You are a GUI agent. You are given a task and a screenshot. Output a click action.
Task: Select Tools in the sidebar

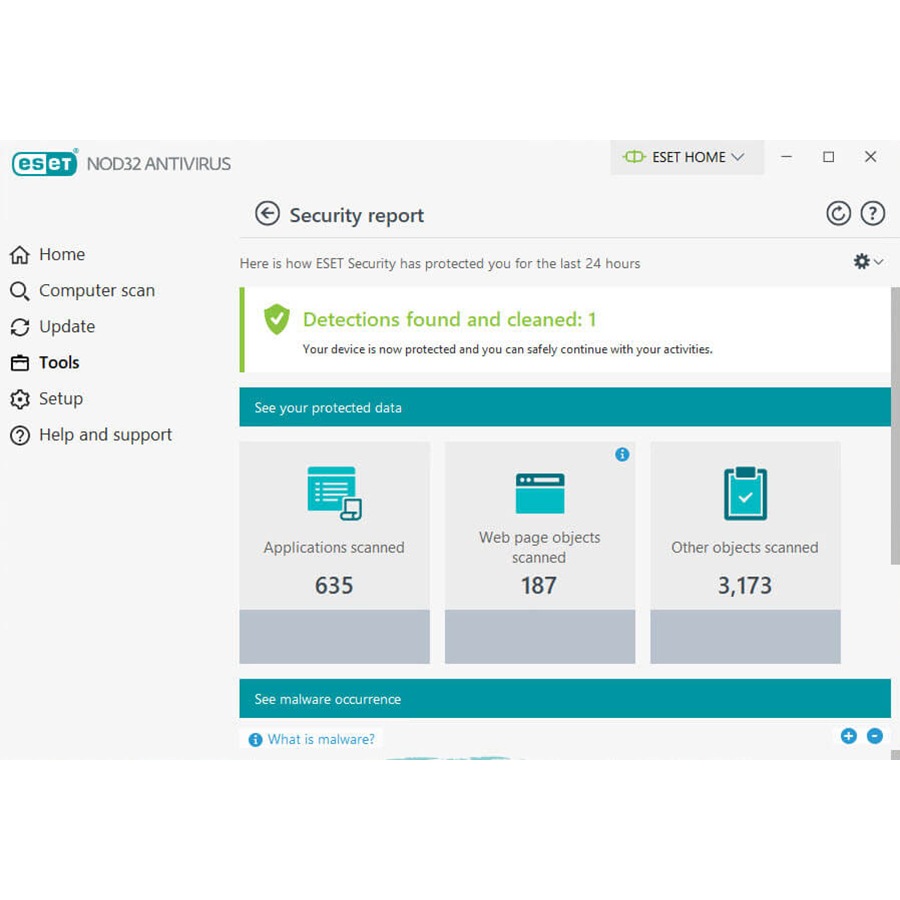pyautogui.click(x=59, y=363)
